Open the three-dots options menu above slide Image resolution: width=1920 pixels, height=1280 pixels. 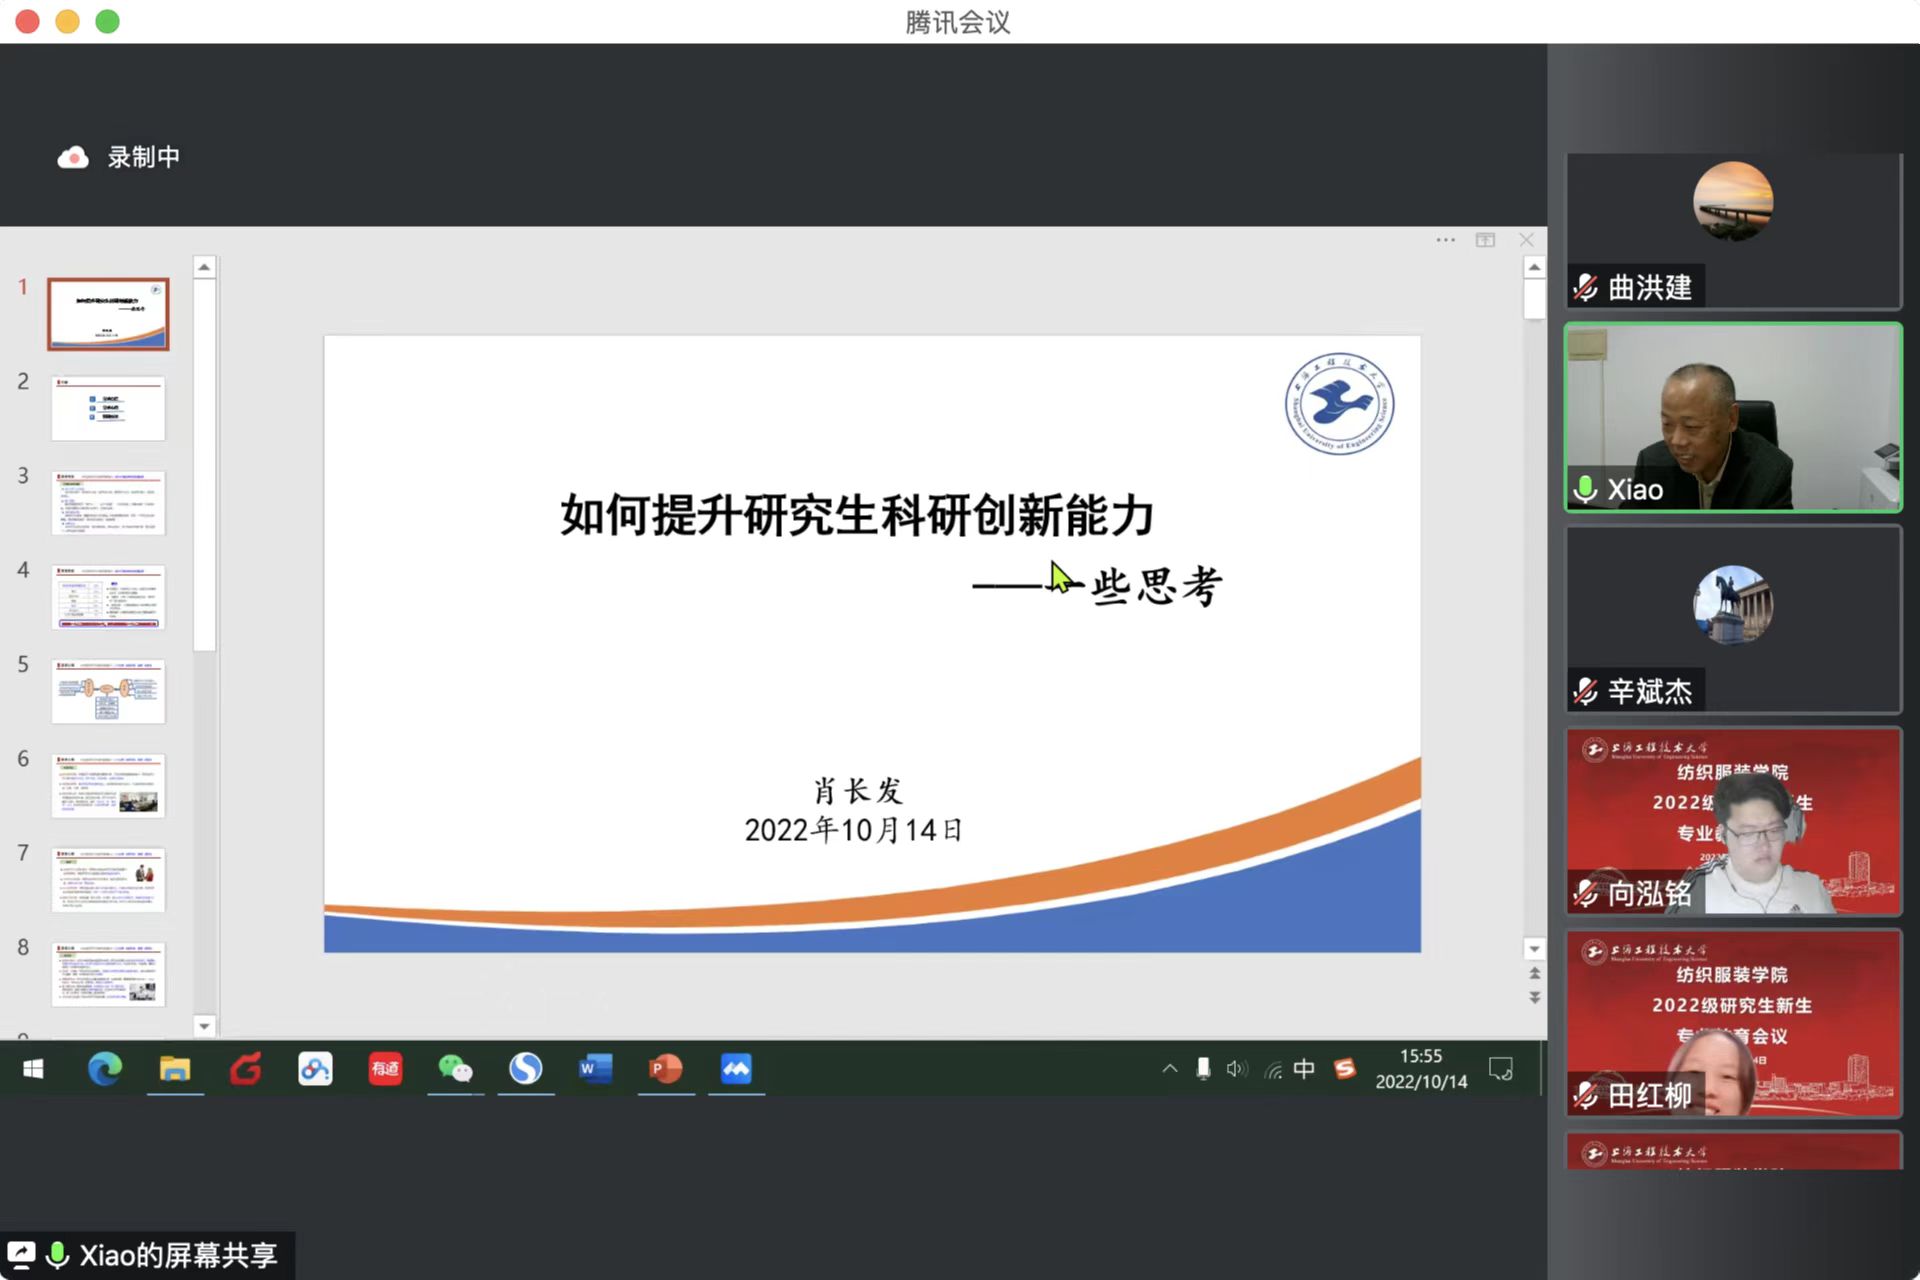click(1445, 240)
